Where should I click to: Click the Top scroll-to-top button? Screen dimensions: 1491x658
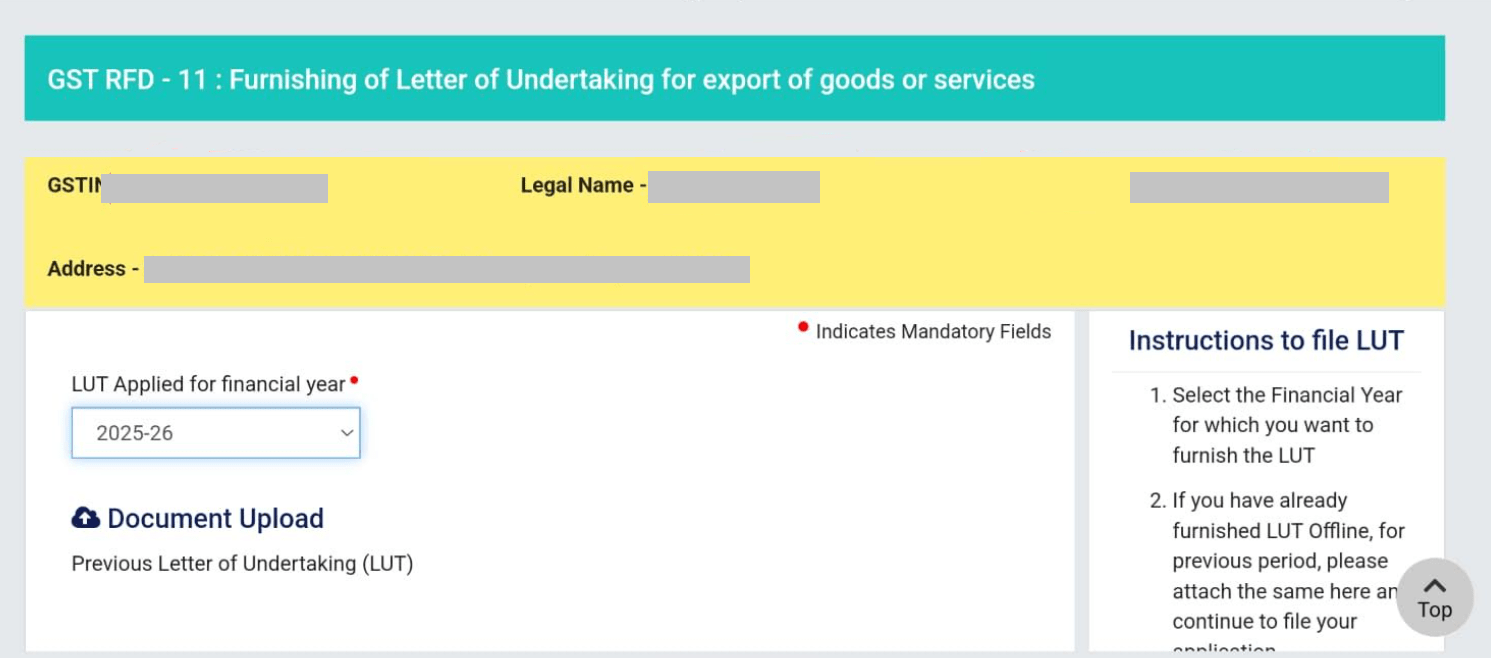tap(1435, 596)
